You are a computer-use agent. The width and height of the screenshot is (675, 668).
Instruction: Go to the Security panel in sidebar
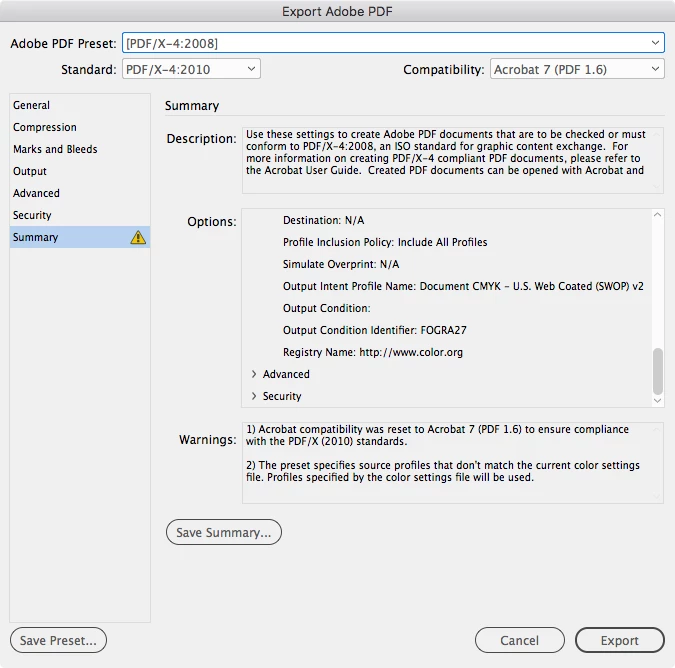tap(80, 215)
